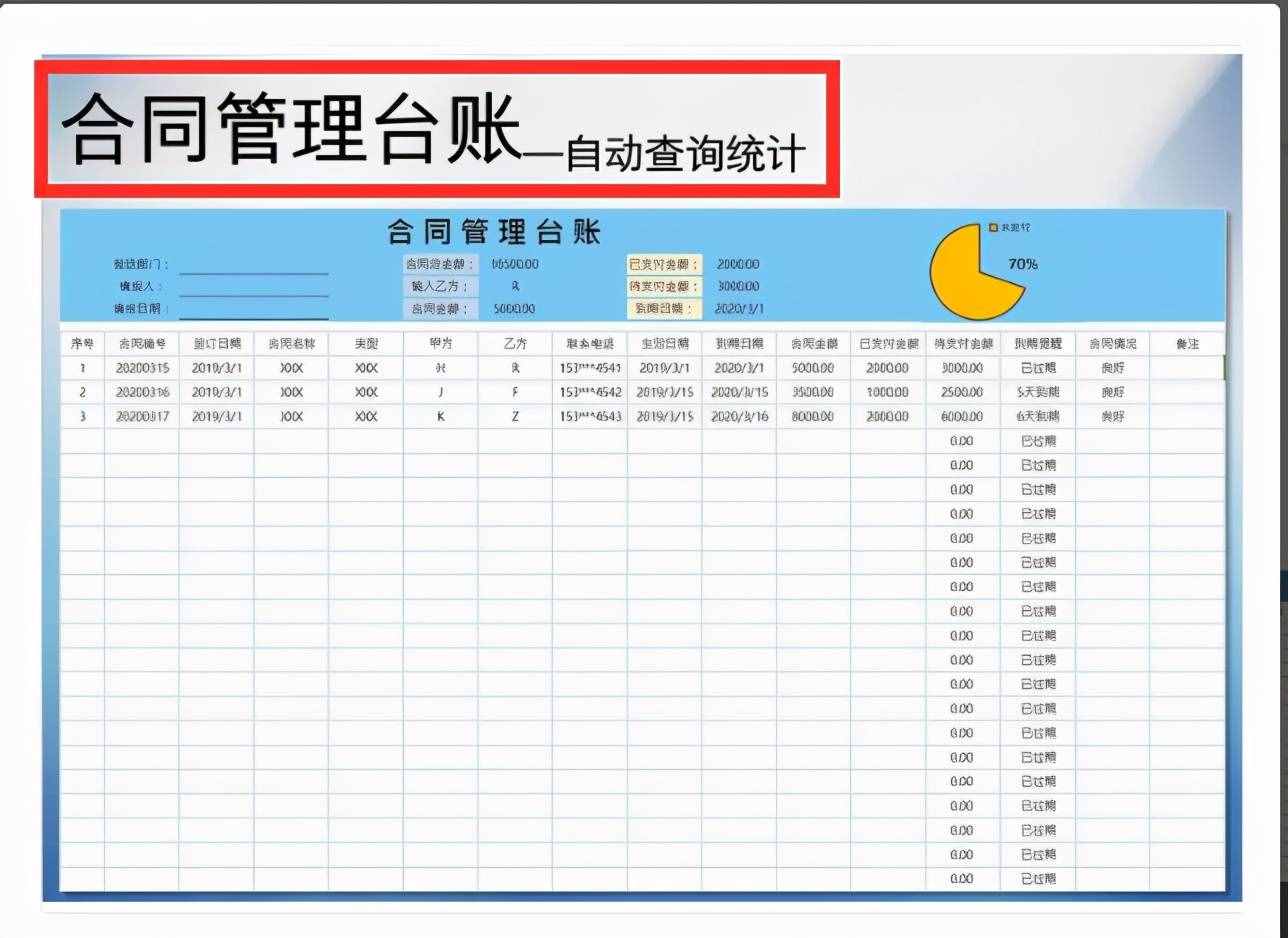1288x938 pixels.
Task: Select the 乙方 column header
Action: pyautogui.click(x=515, y=343)
